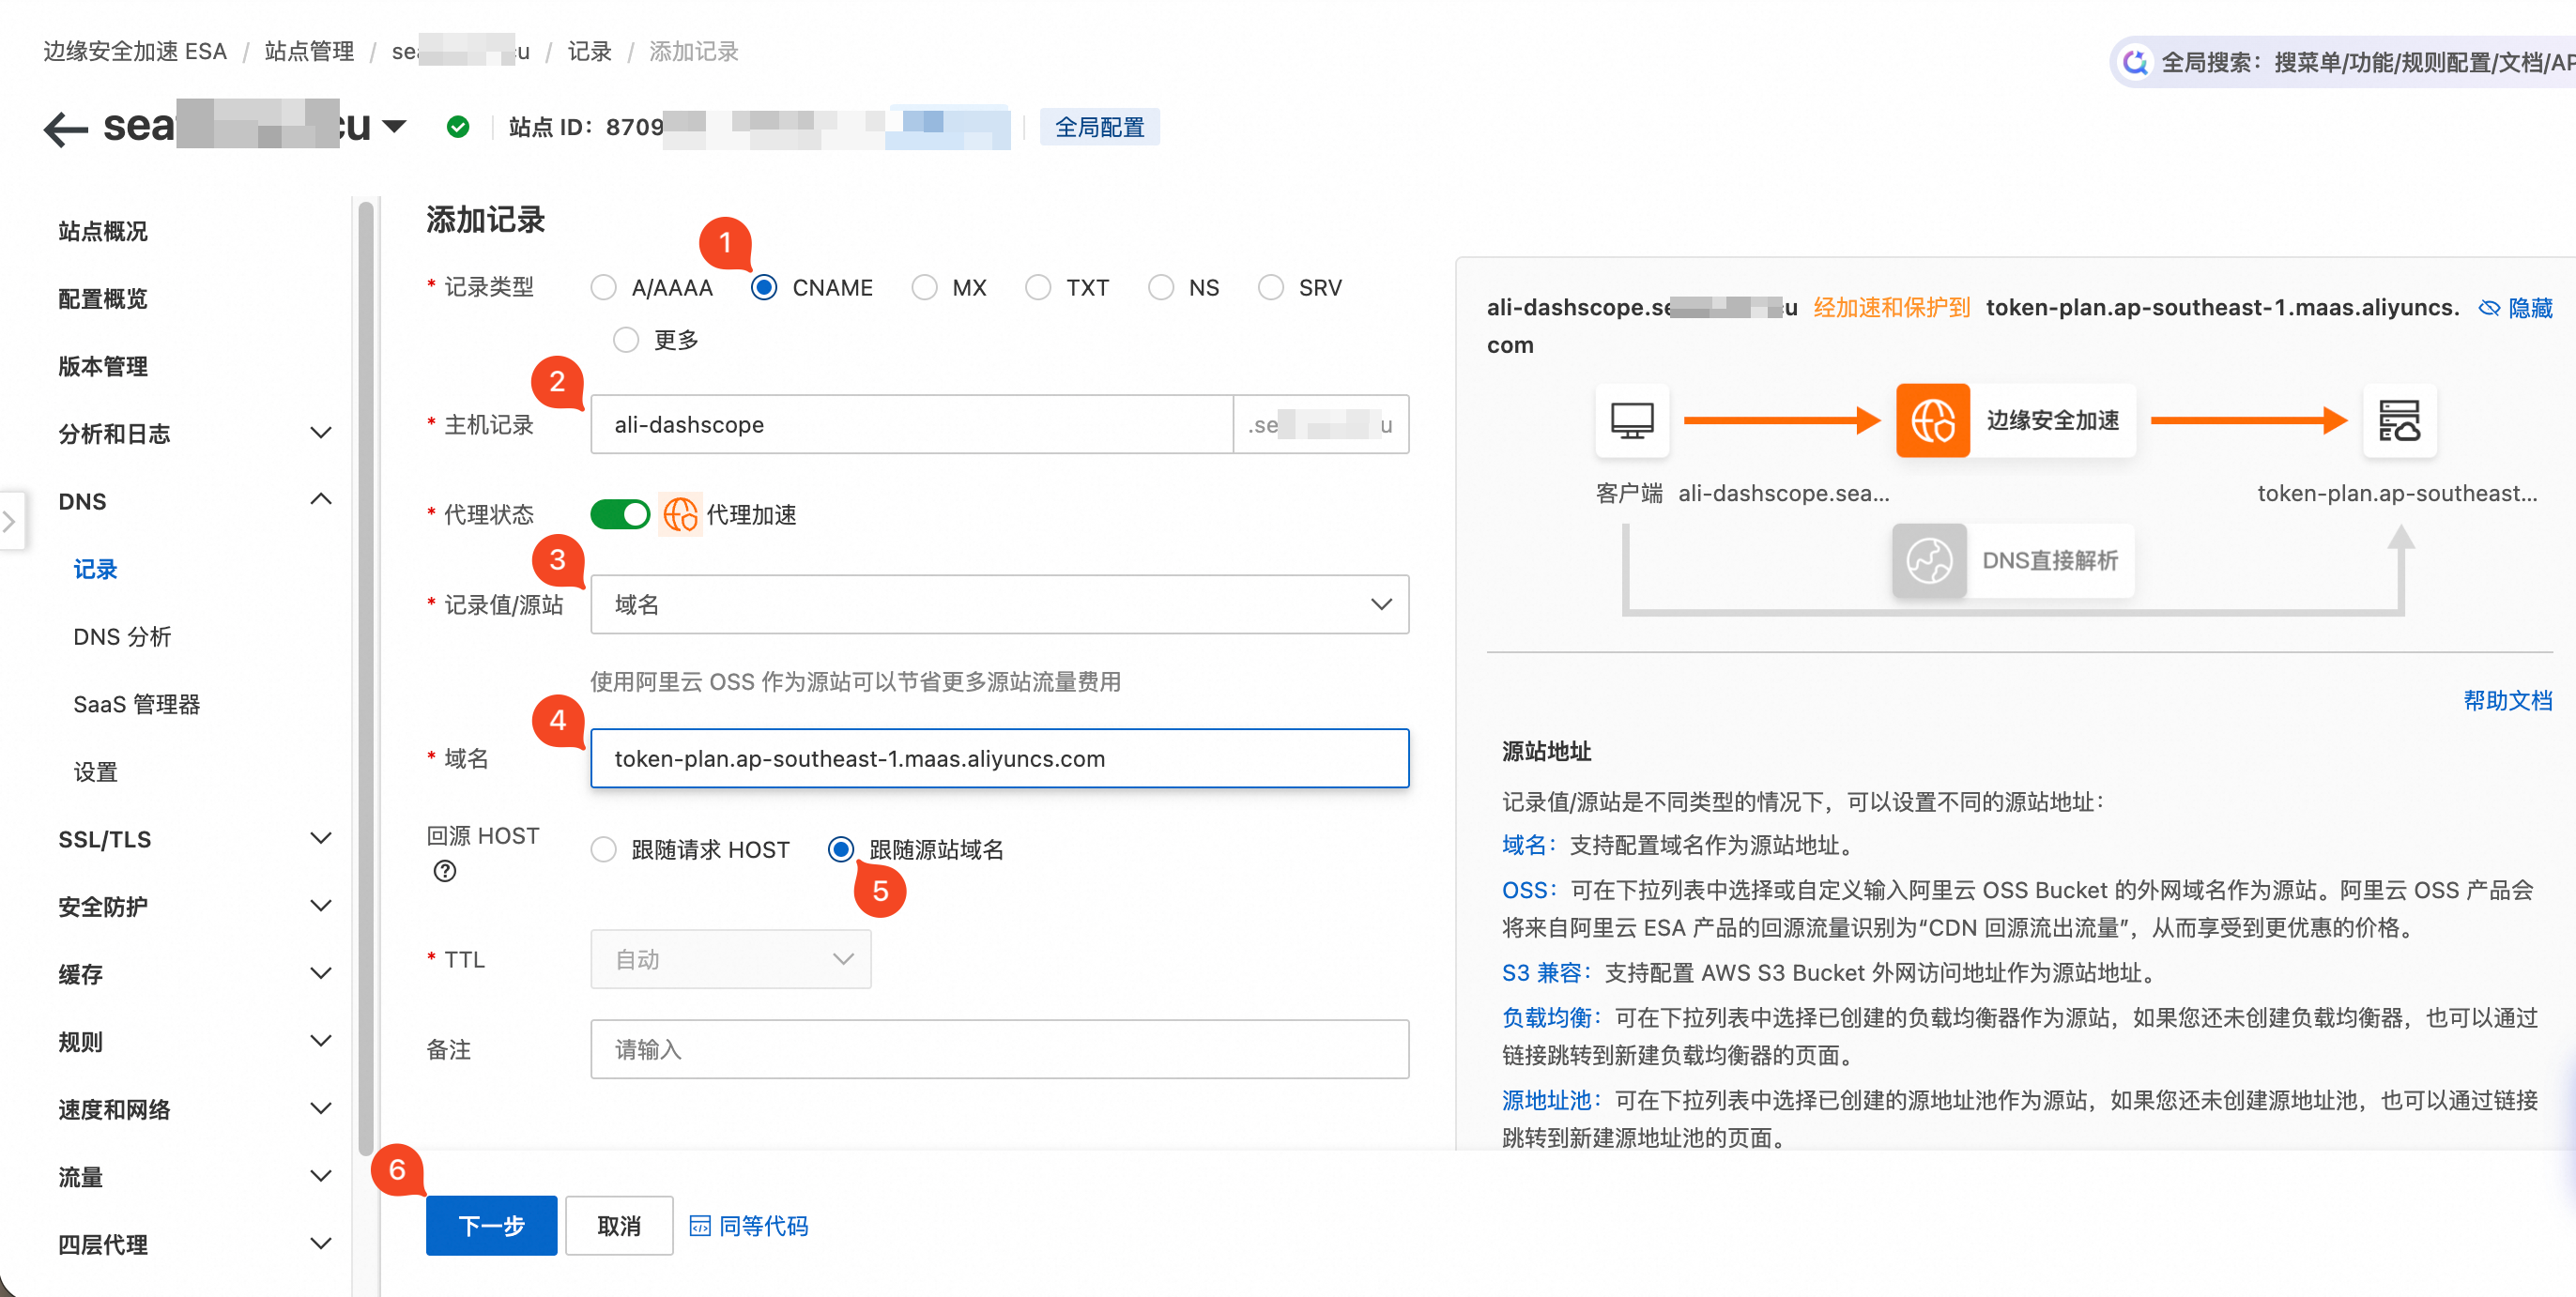Expand the collapsed left panel arrow
The image size is (2576, 1297).
tap(10, 521)
